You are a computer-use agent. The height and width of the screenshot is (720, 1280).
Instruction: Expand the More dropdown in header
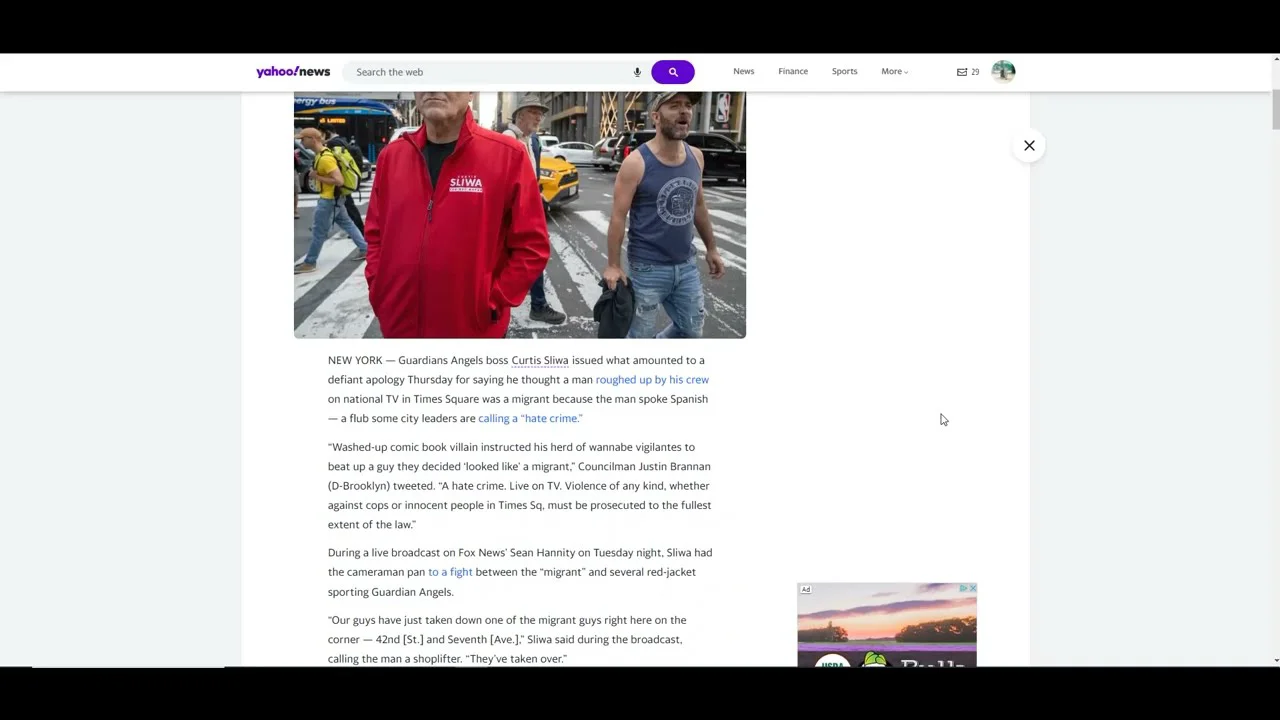click(x=894, y=72)
